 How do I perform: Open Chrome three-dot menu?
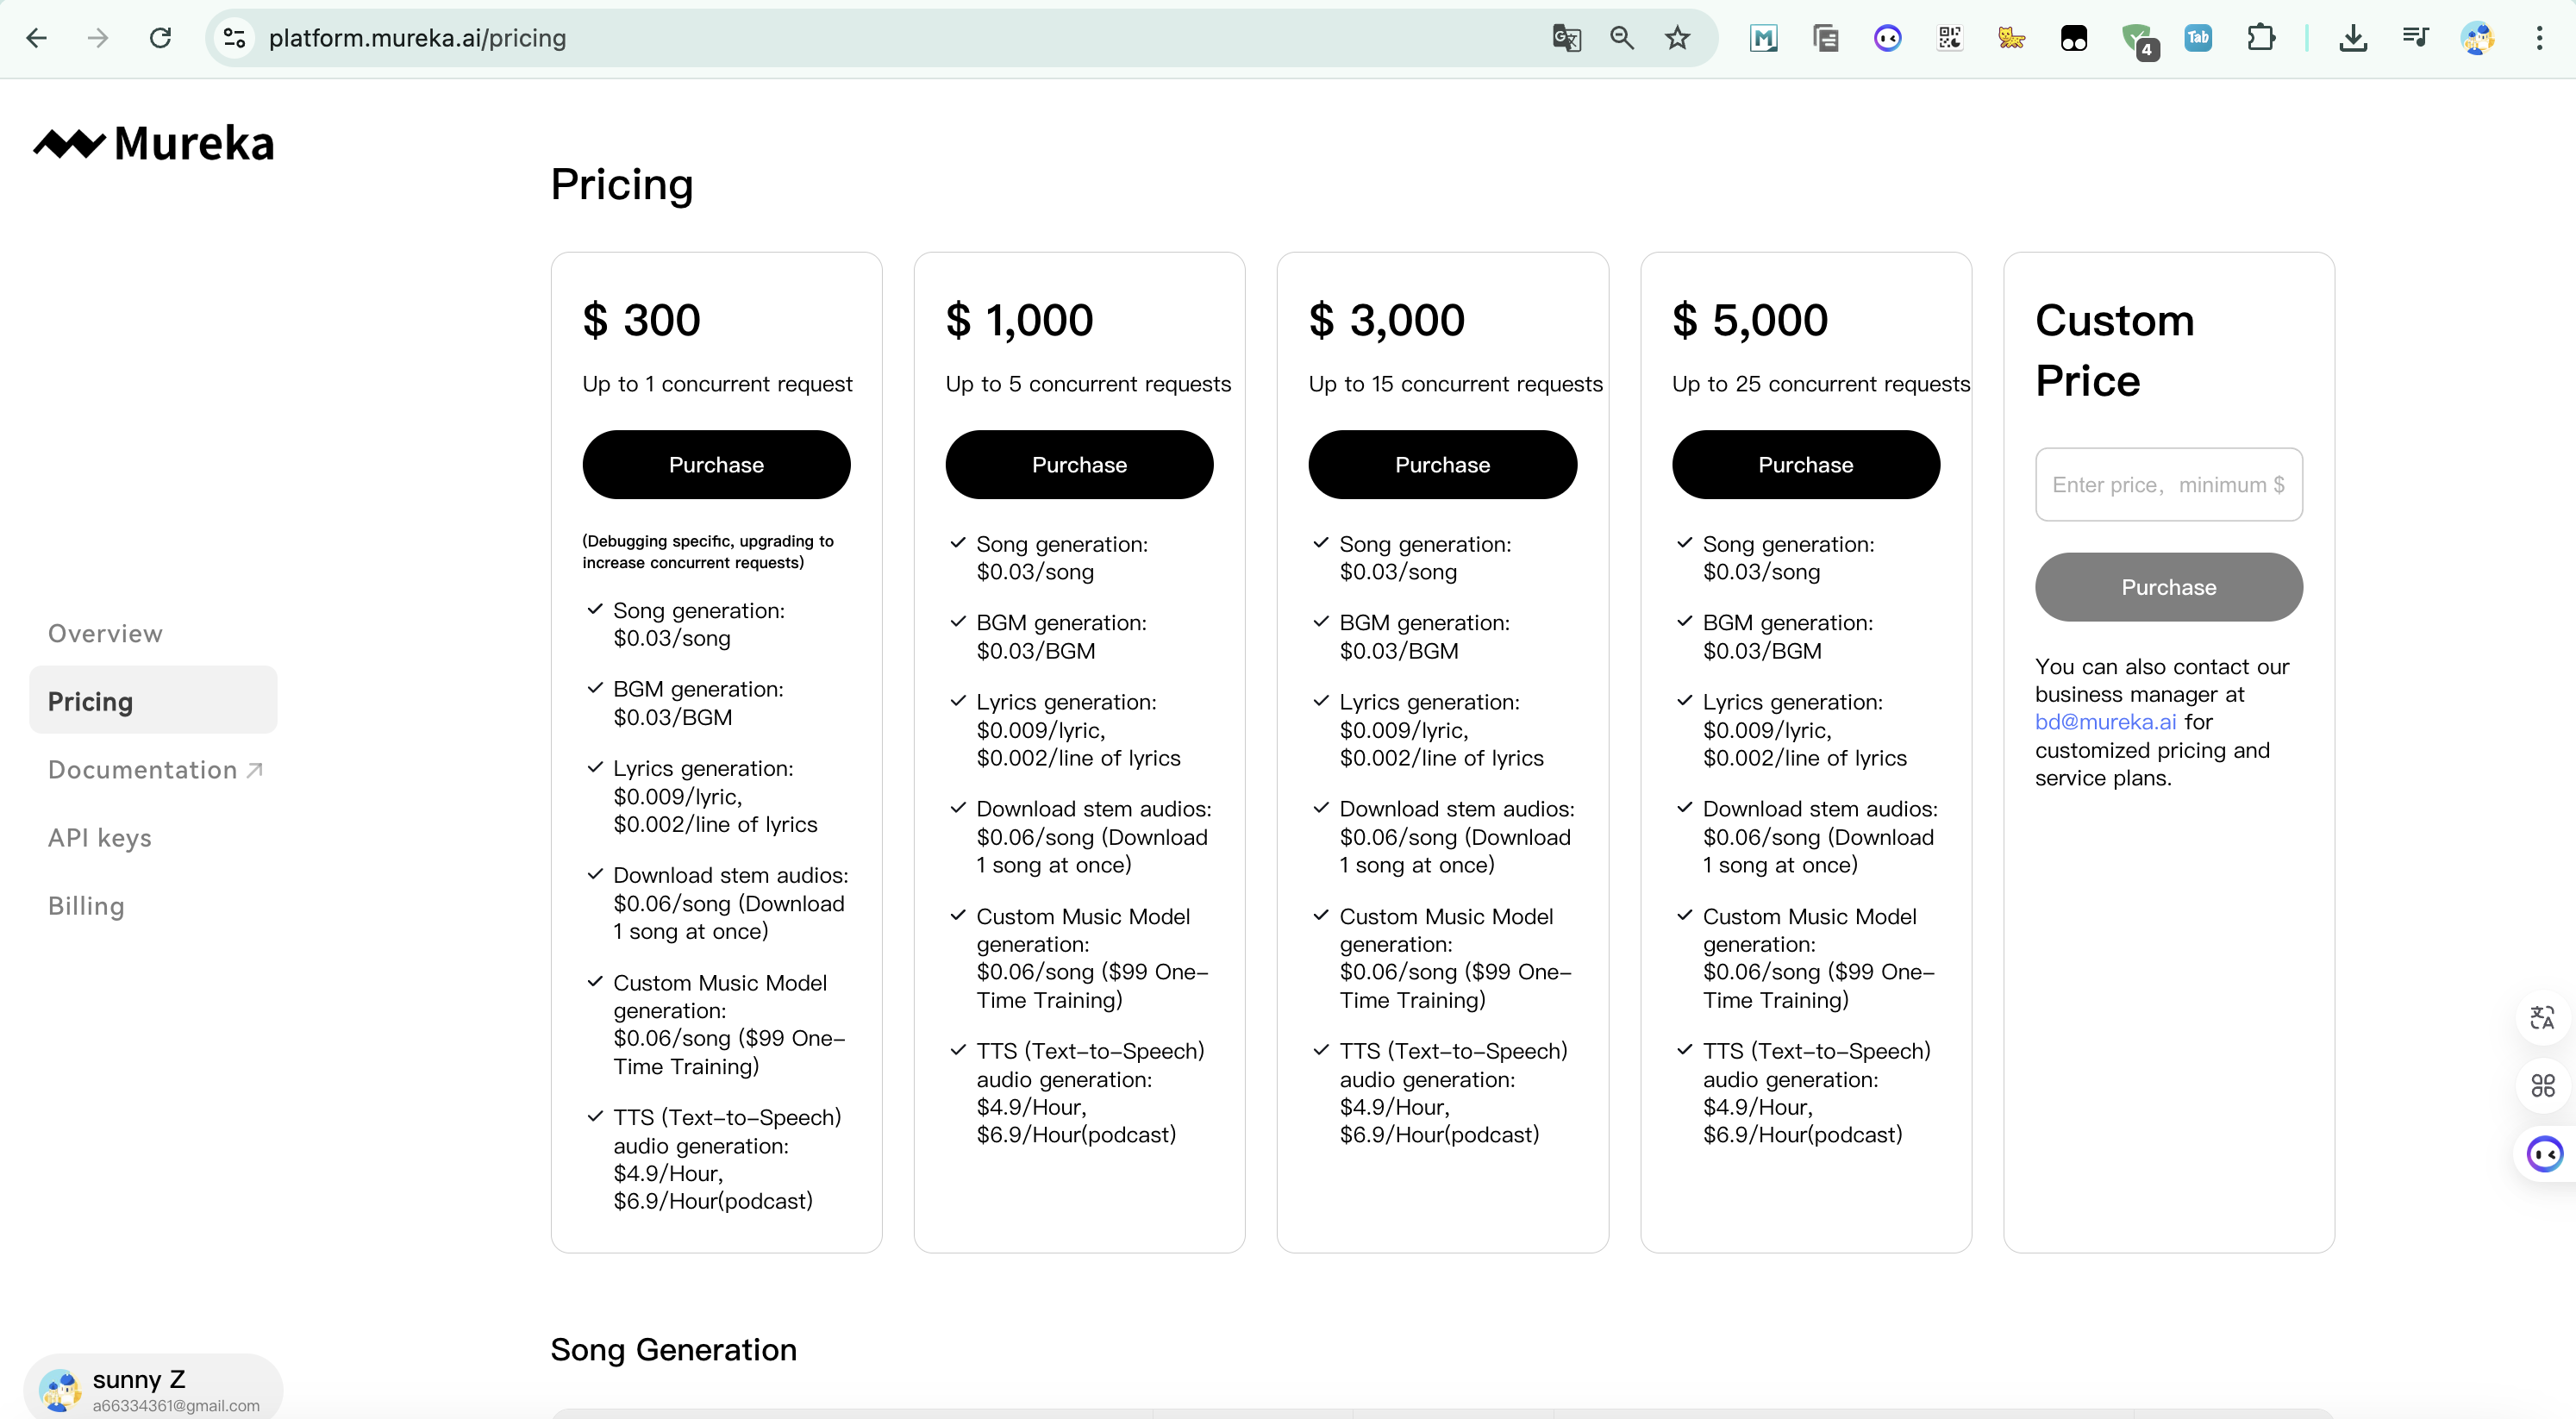pyautogui.click(x=2539, y=38)
